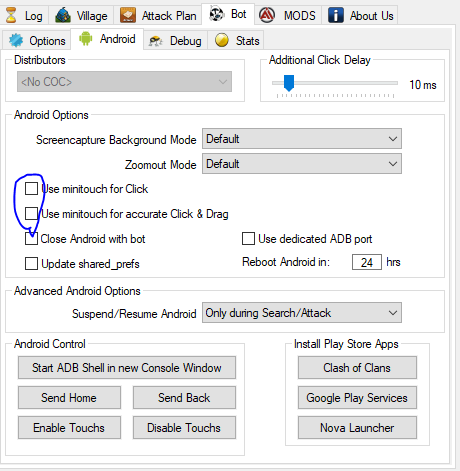Check Use dedicated ADB port
Viewport: 460px width, 471px height.
tap(248, 239)
